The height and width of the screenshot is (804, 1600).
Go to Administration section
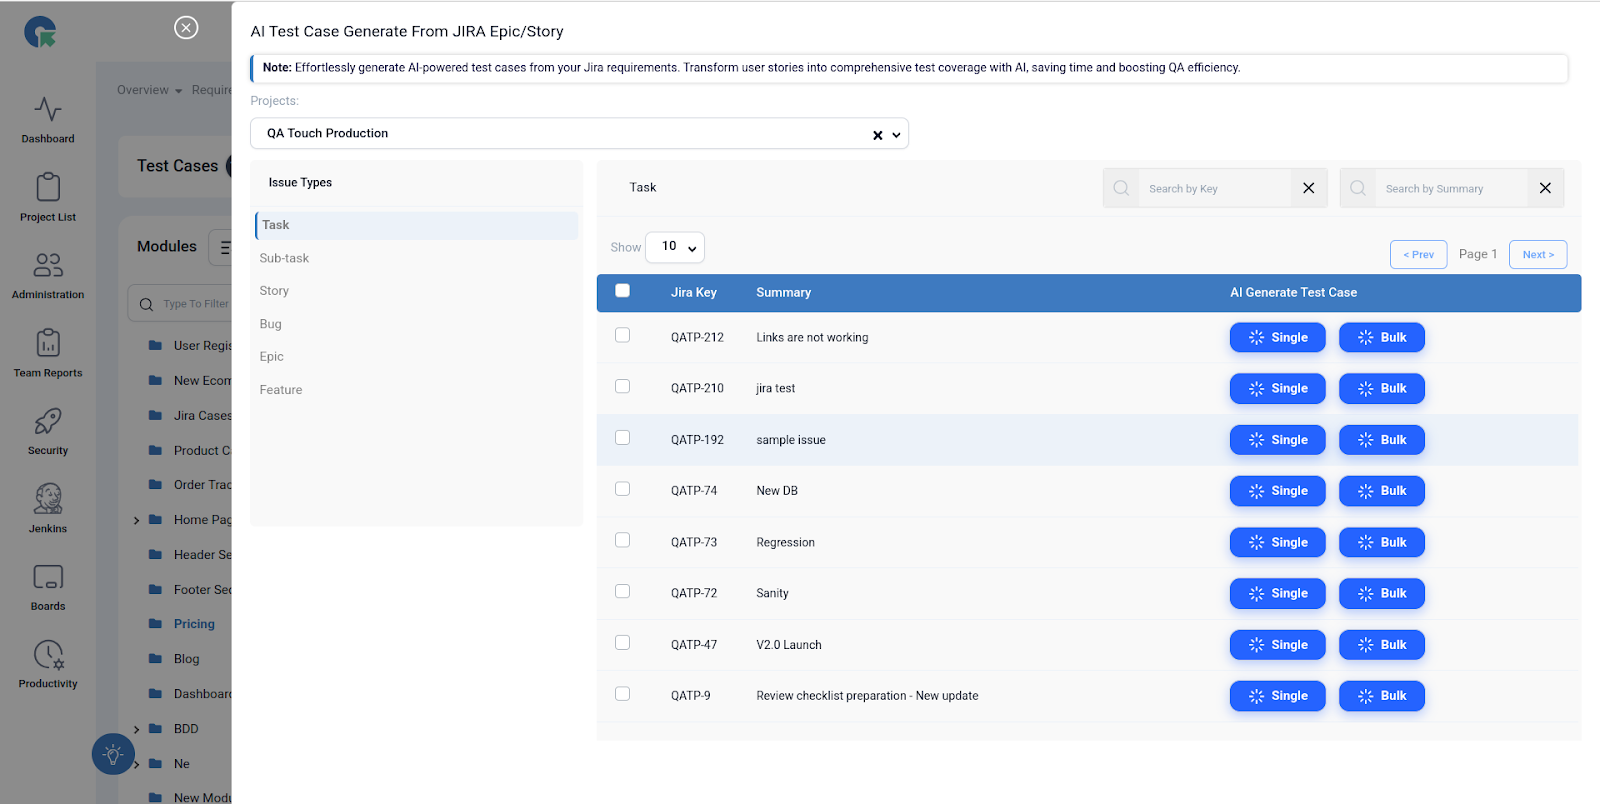pyautogui.click(x=48, y=276)
